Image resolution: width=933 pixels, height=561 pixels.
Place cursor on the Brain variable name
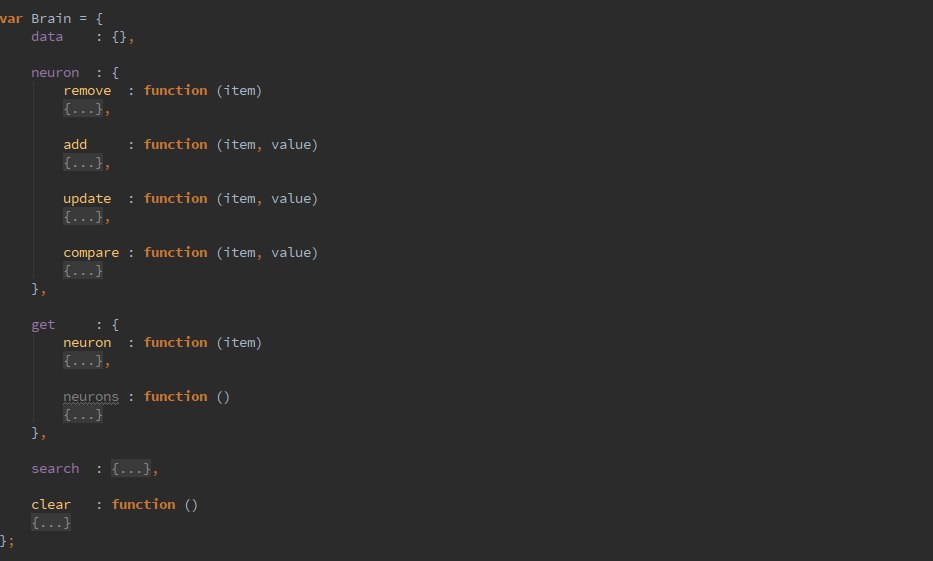coord(51,18)
